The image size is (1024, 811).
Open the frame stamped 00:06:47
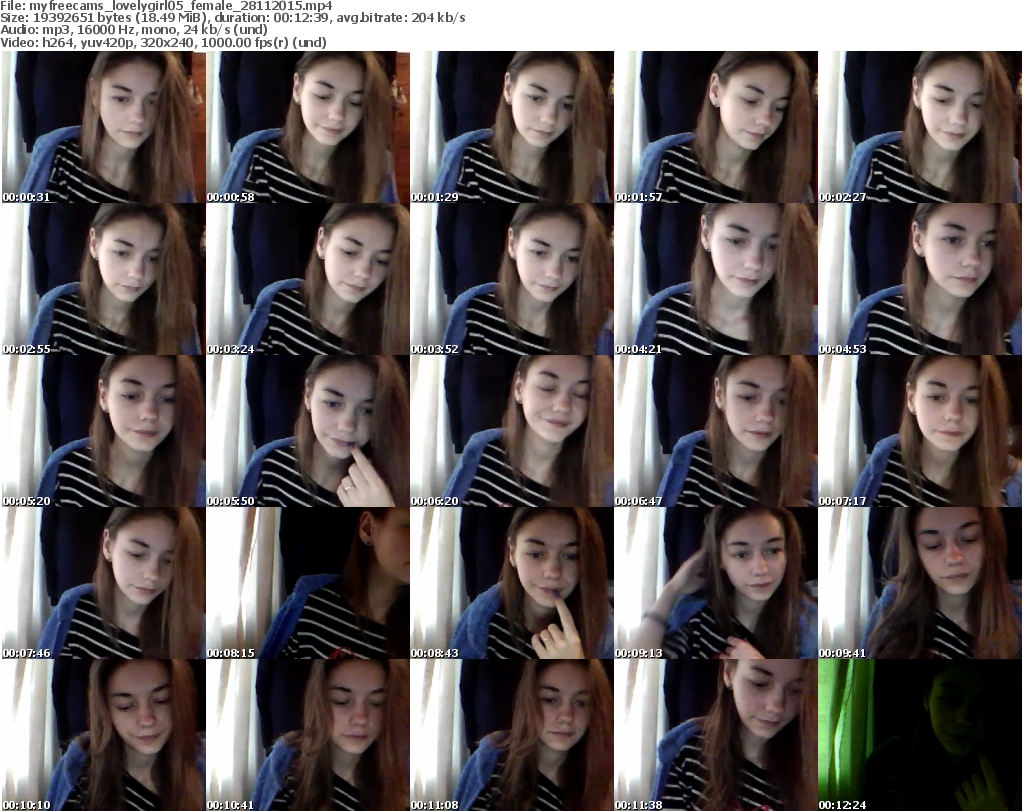pos(716,431)
